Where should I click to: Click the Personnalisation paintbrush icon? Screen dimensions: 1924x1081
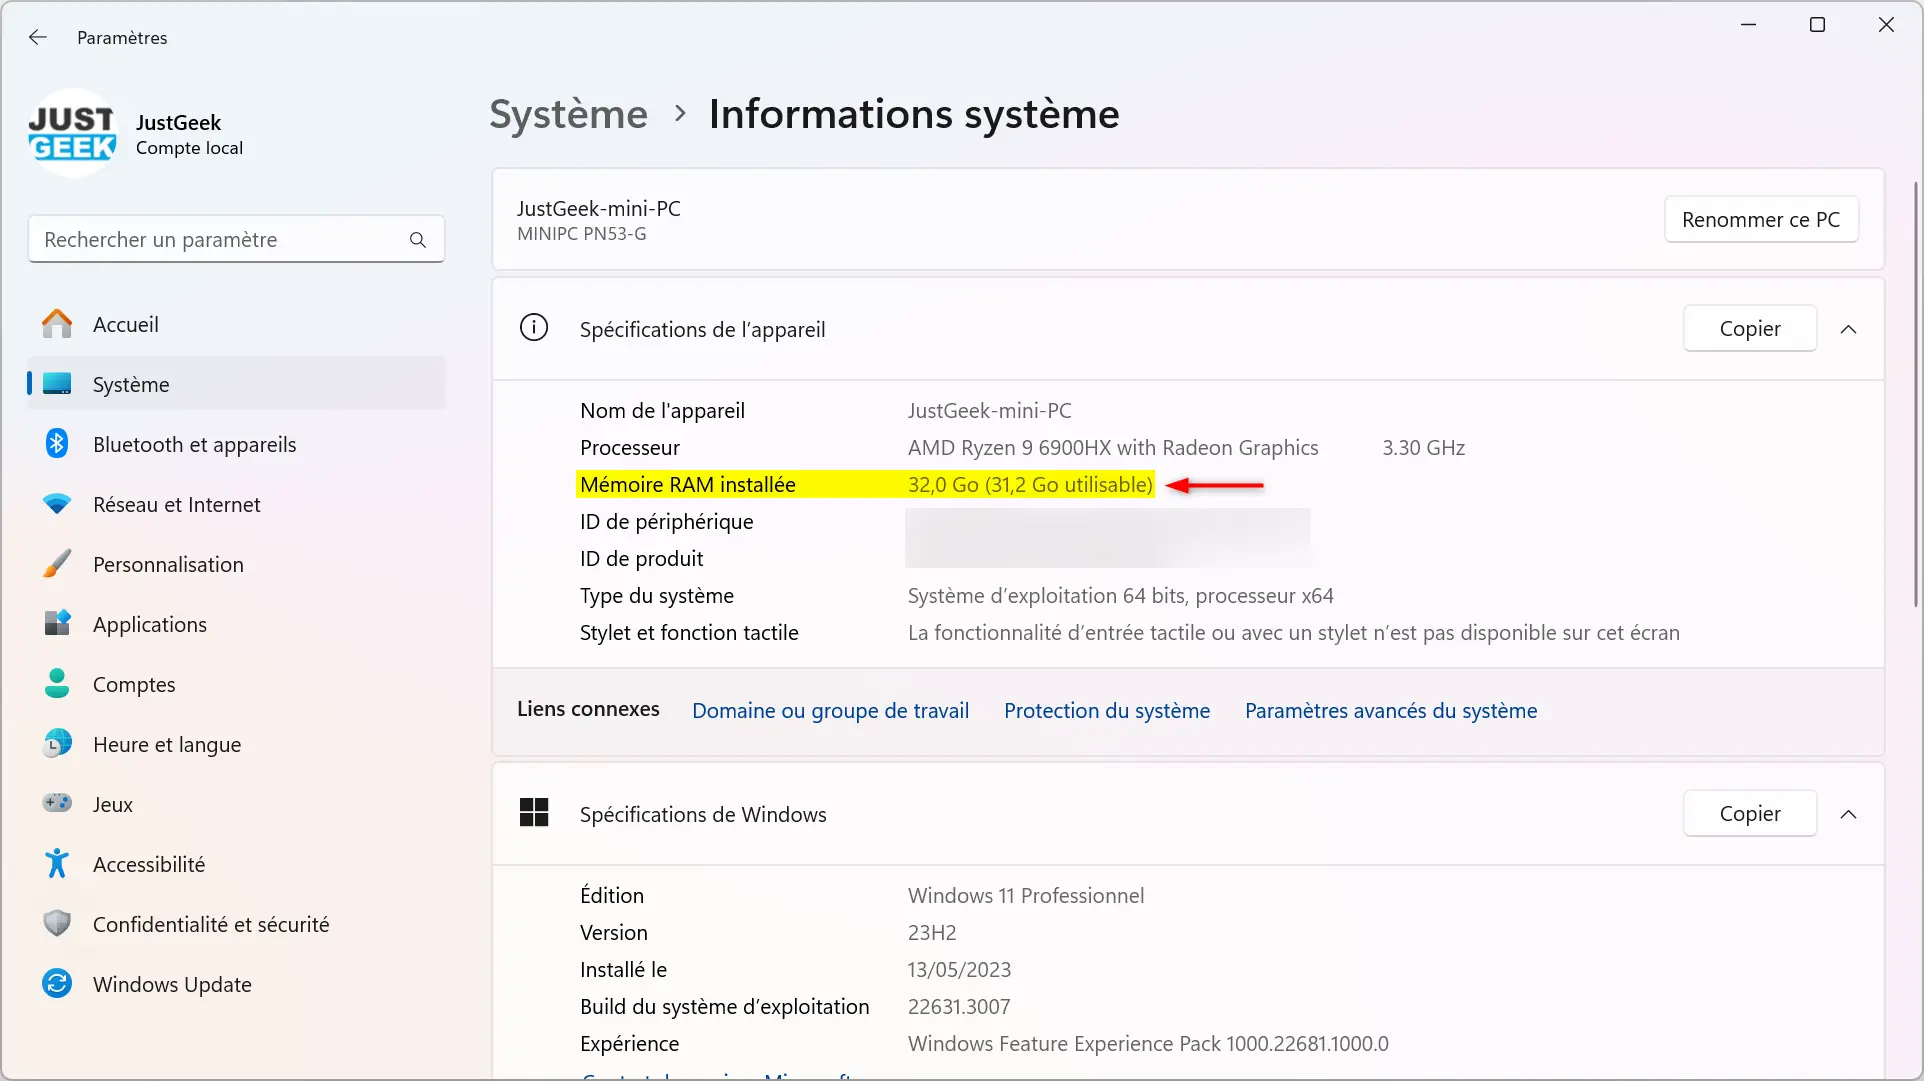[x=57, y=564]
